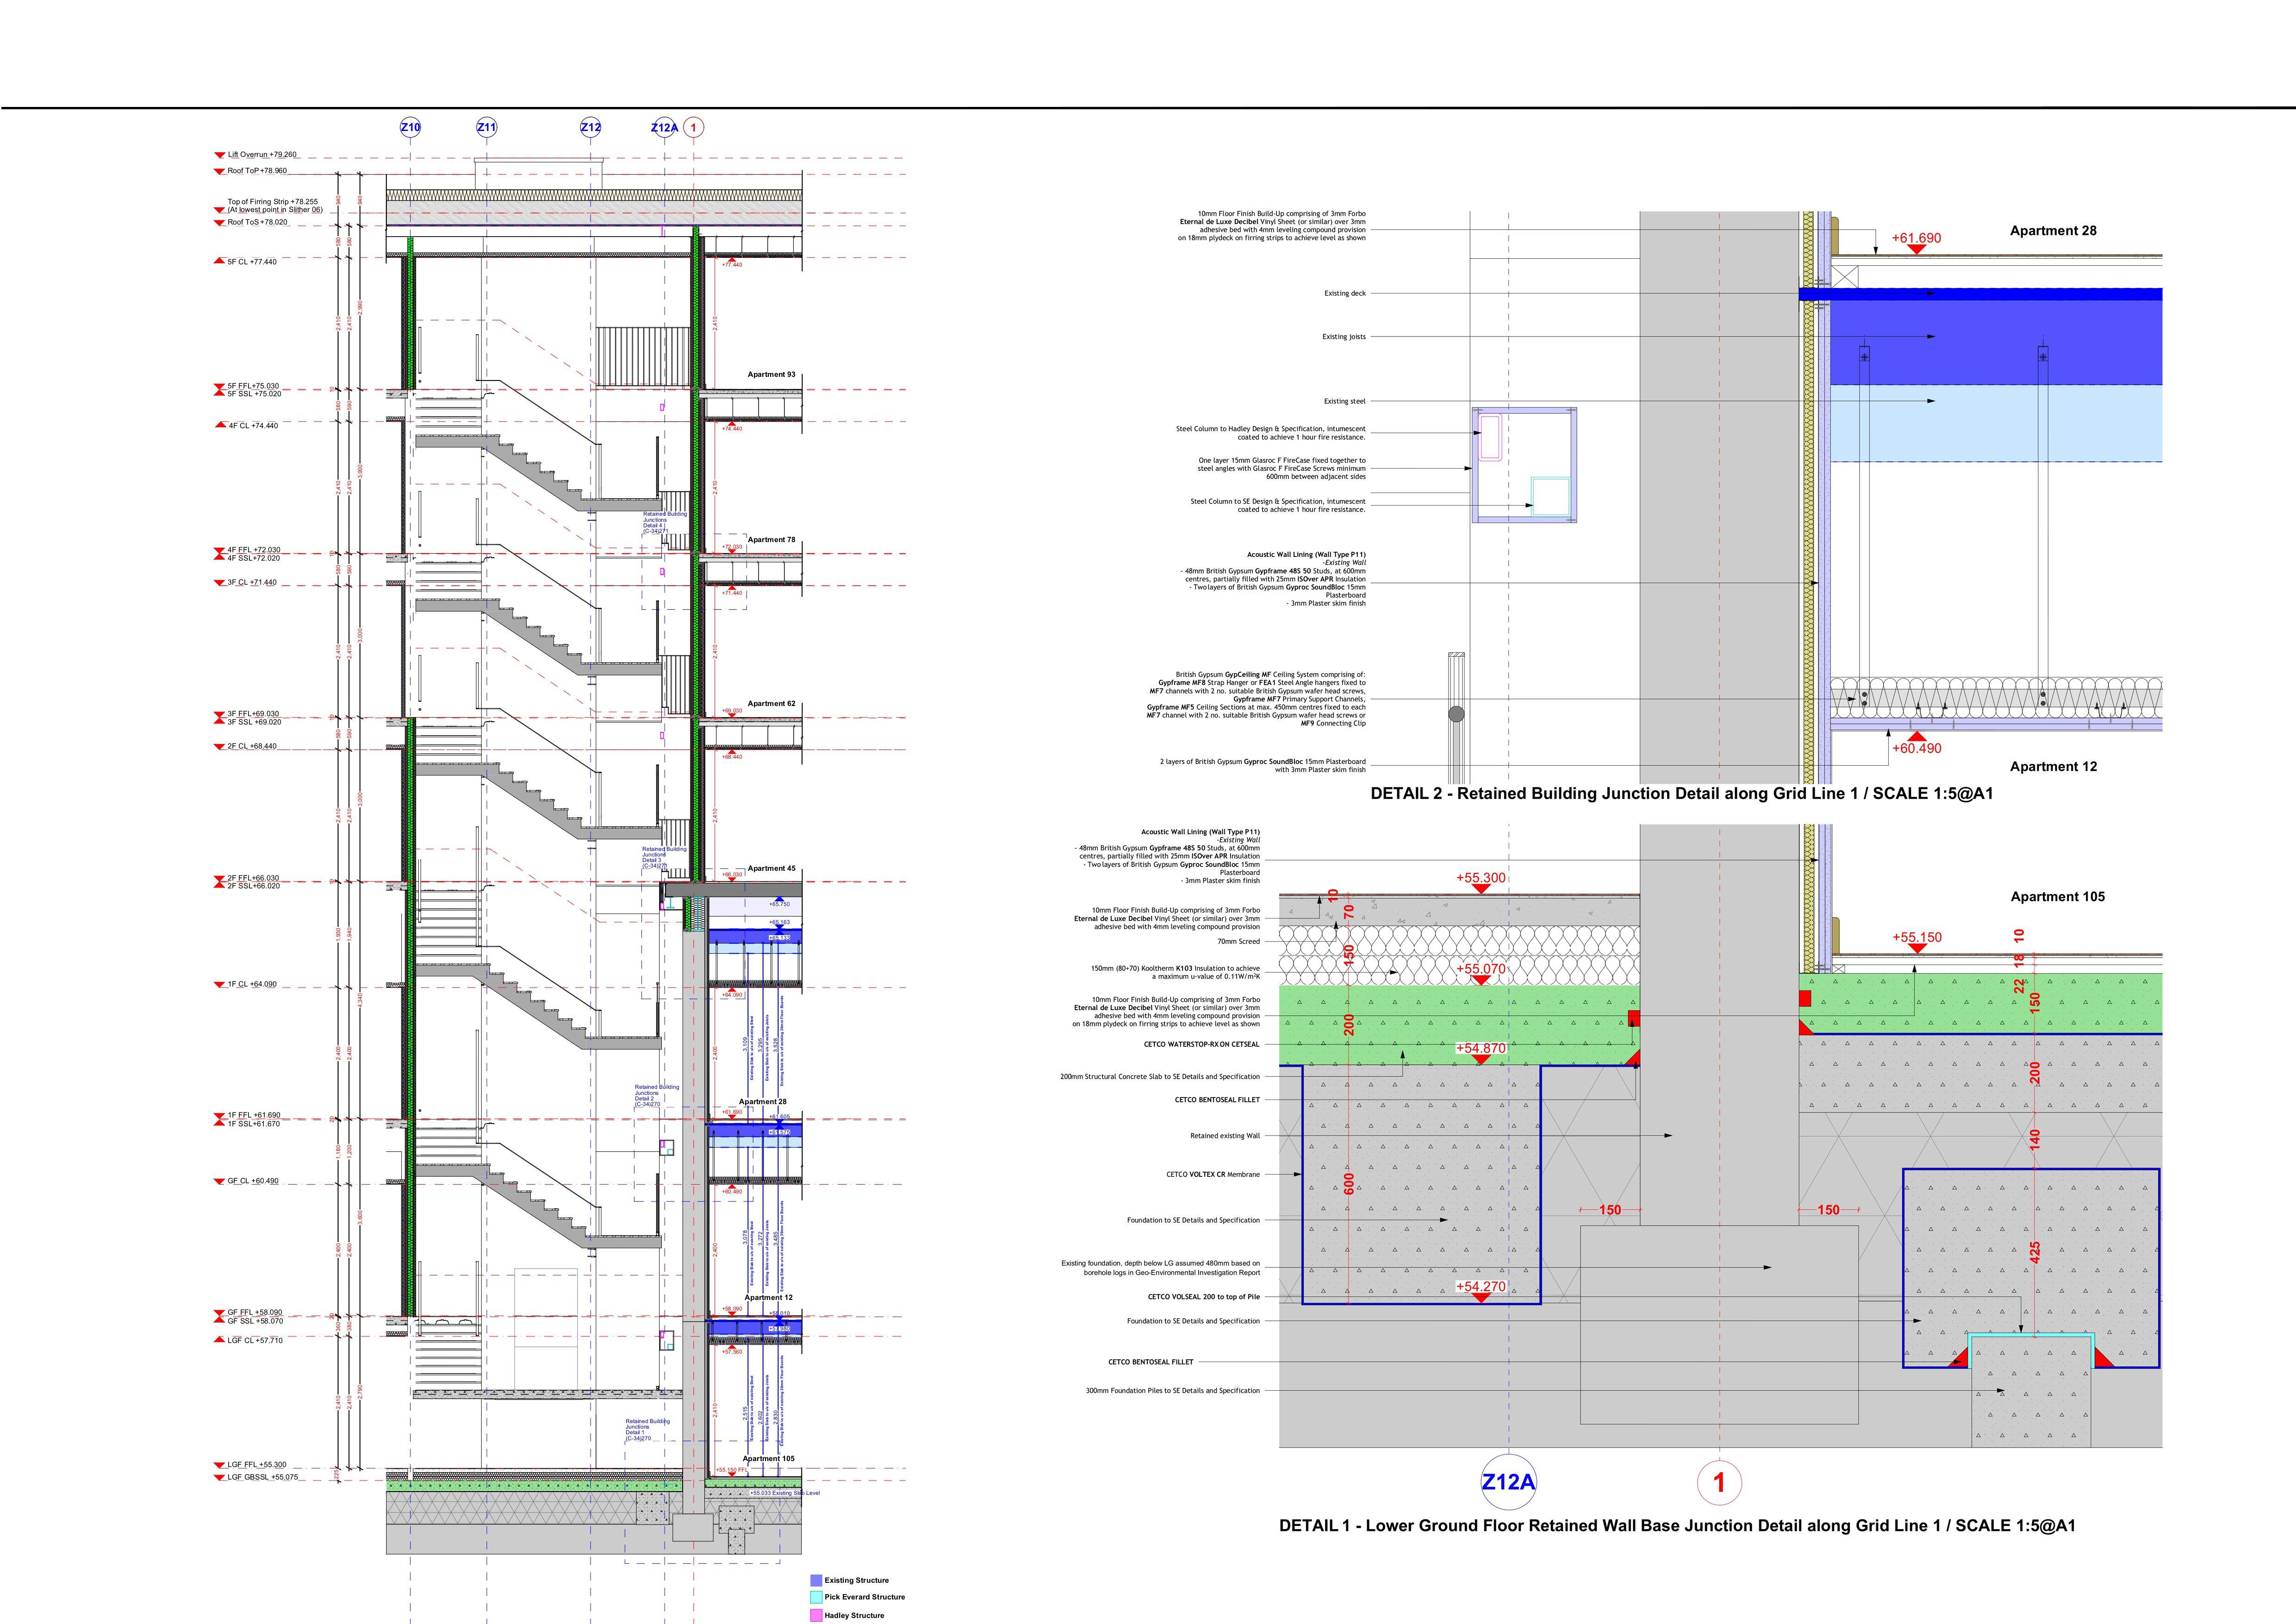Click the Z12 grid bubble at top

tap(591, 127)
